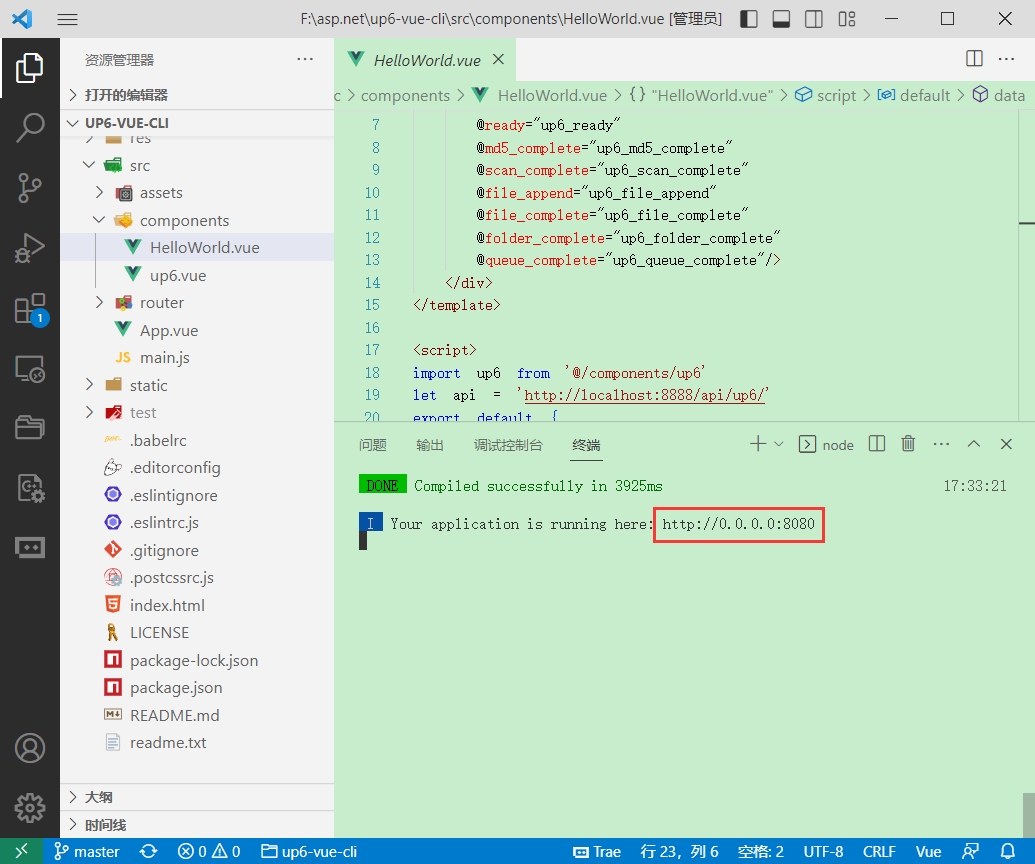1035x864 pixels.
Task: Toggle the secondary sidebar layout button
Action: 814,19
